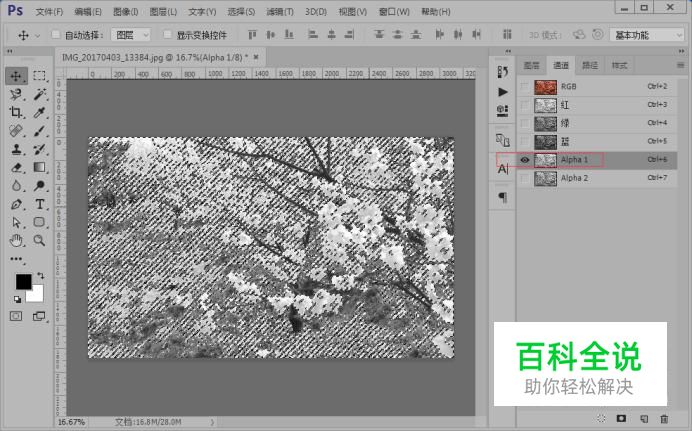Viewport: 692px width, 431px height.
Task: Select the Zoom tool
Action: tap(39, 240)
